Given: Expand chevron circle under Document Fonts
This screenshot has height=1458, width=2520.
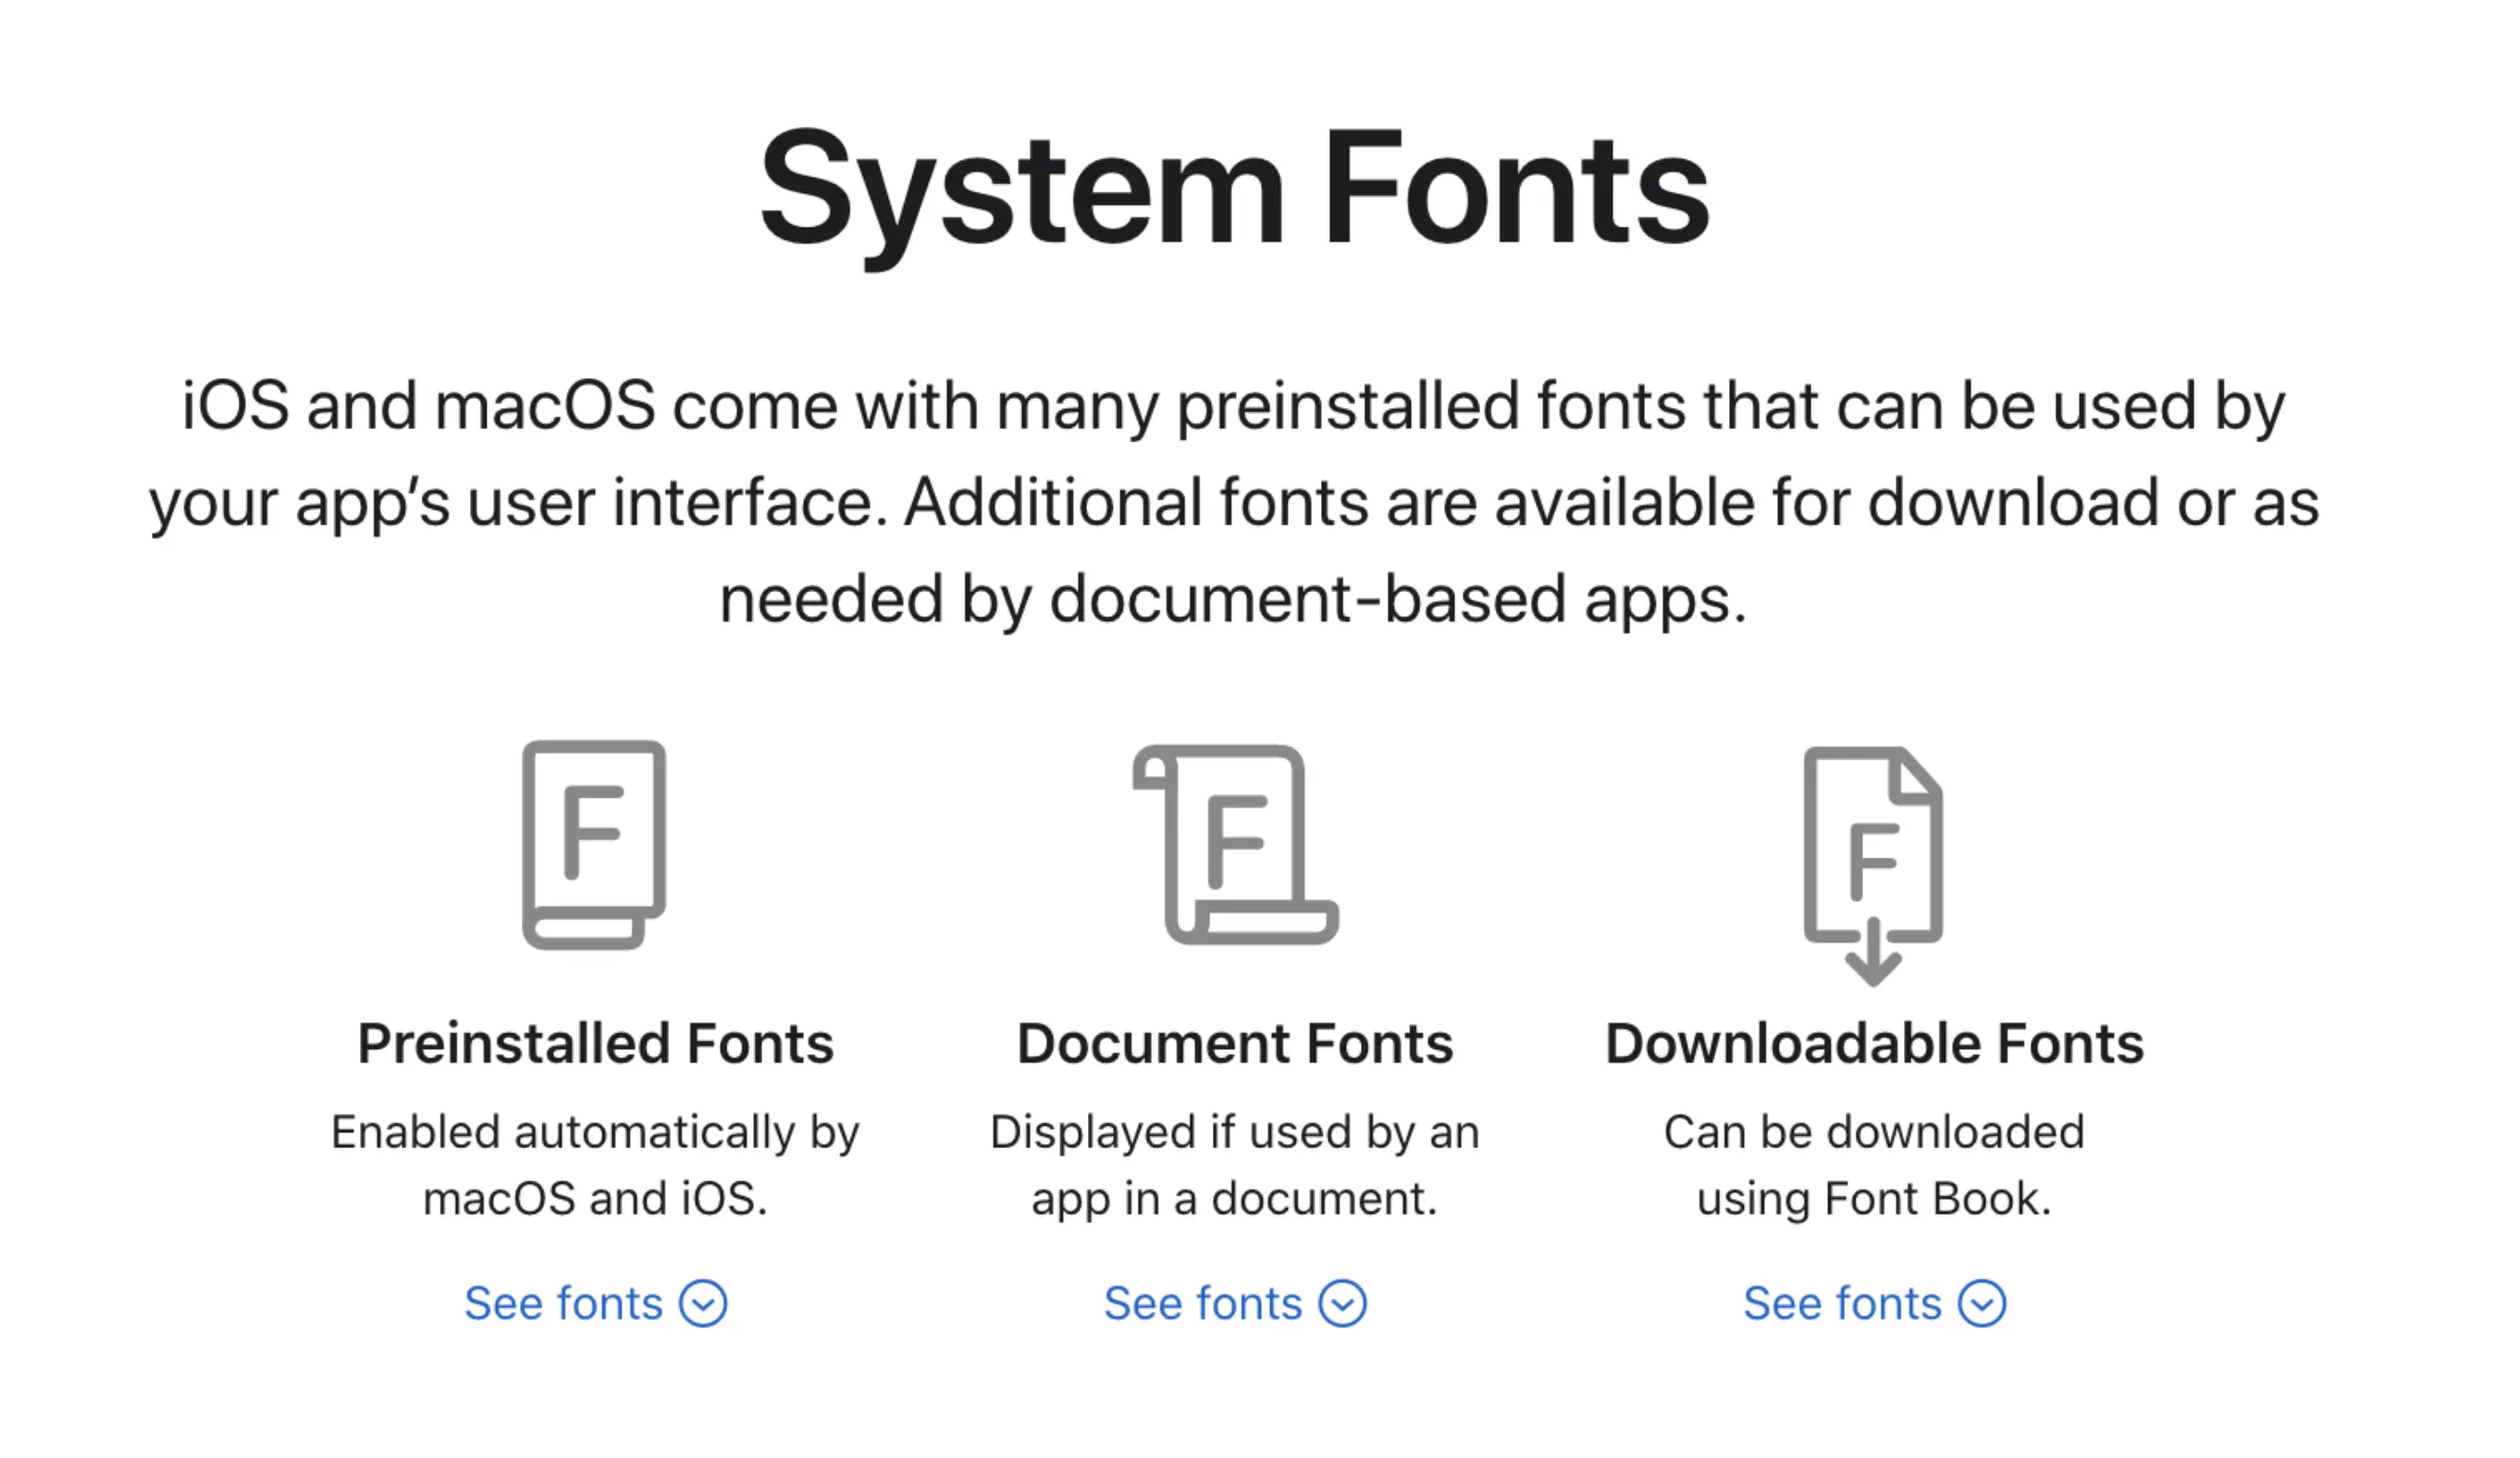Looking at the screenshot, I should [1342, 1304].
